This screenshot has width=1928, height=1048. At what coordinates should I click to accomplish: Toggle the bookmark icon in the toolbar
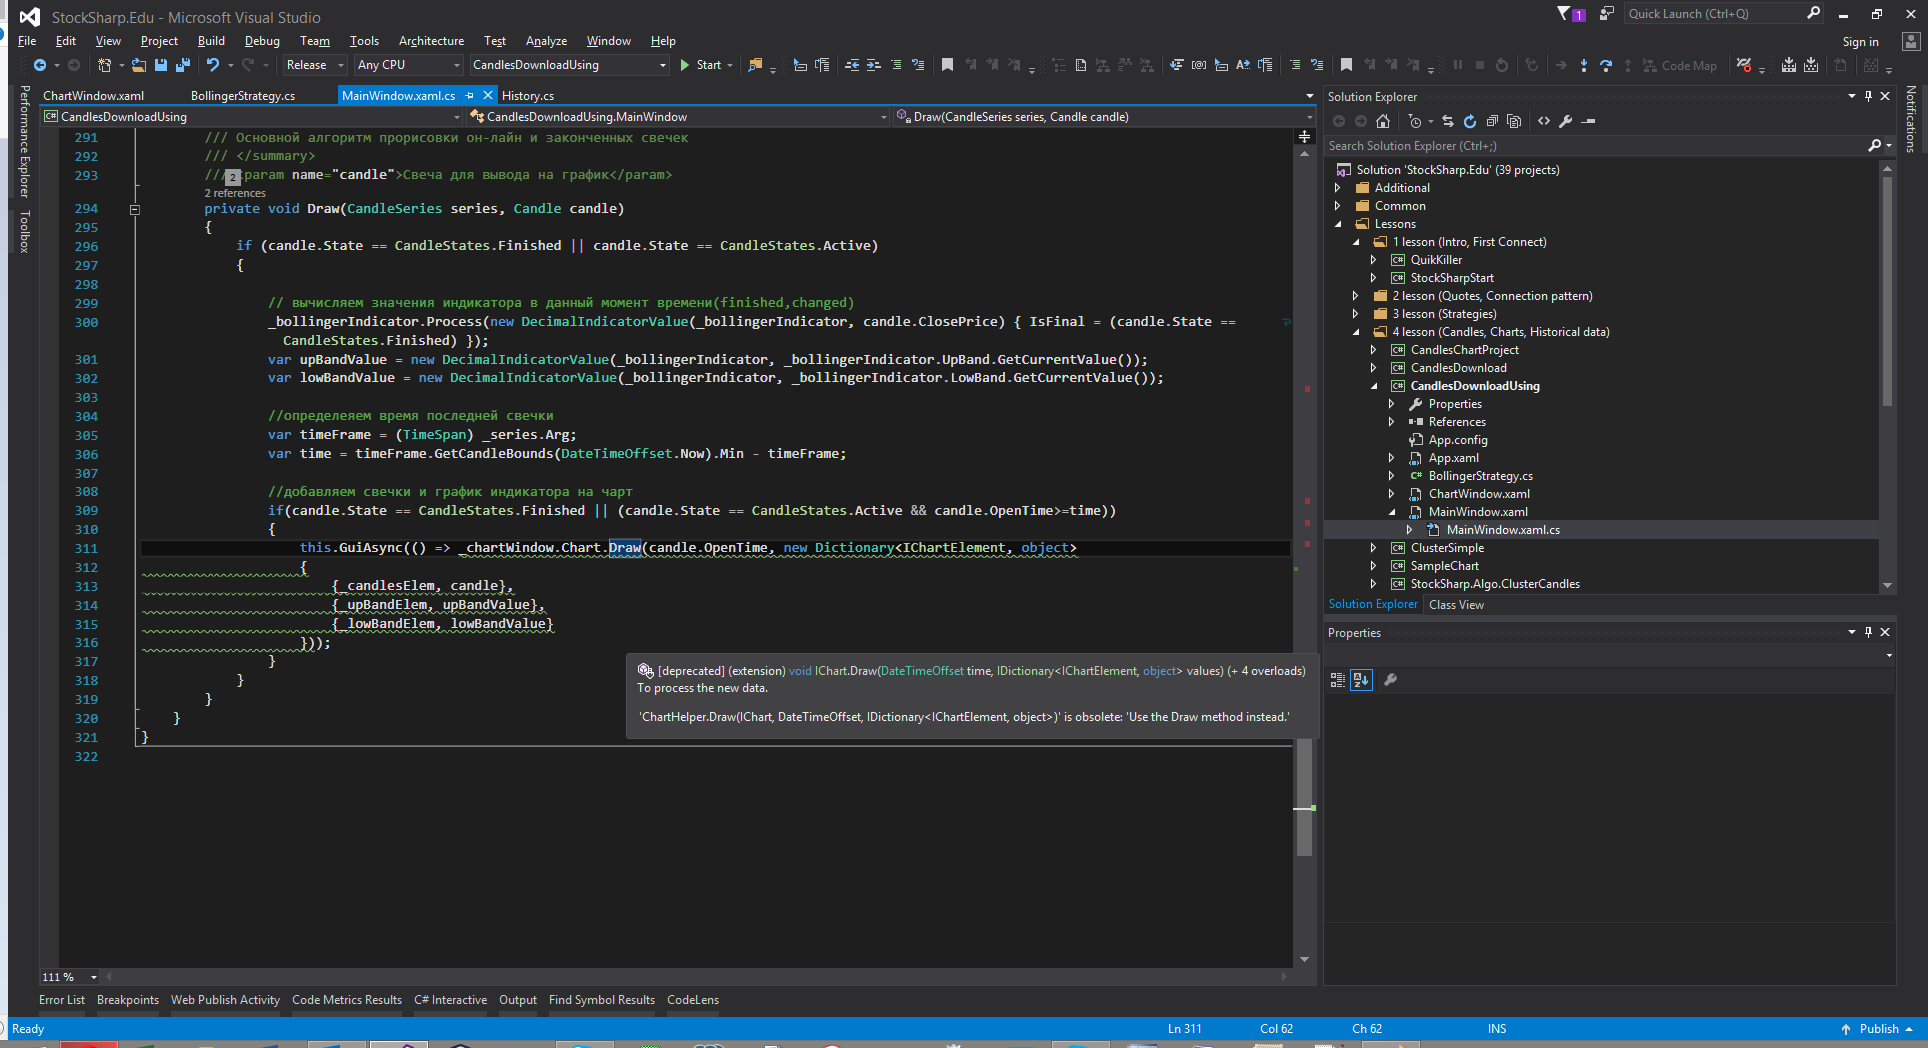[x=947, y=65]
